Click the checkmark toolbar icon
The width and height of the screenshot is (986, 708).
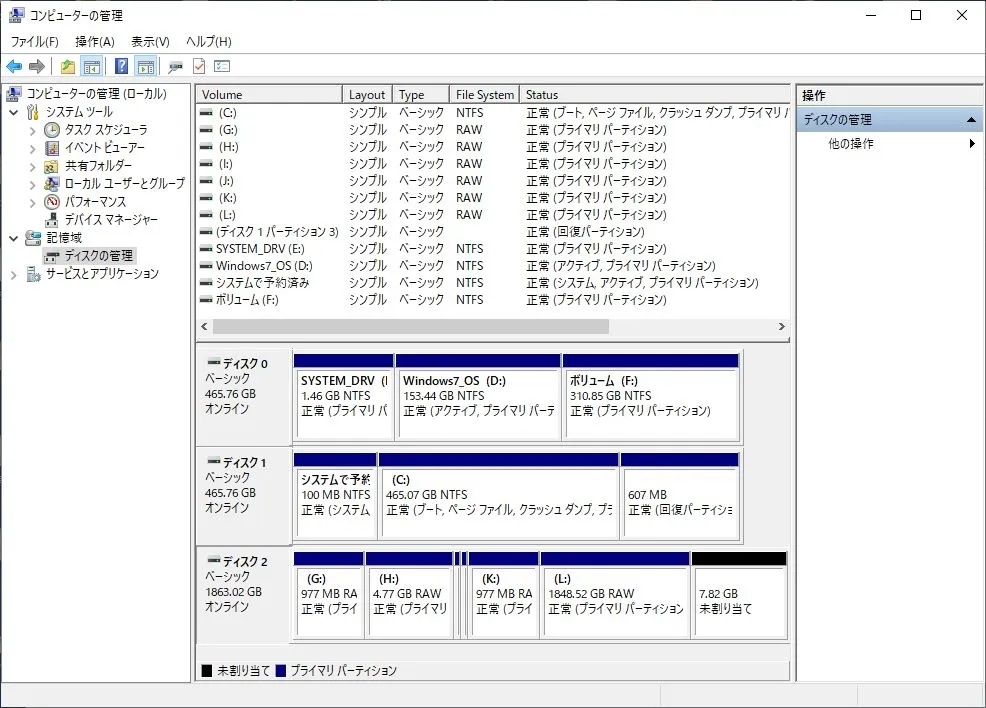pyautogui.click(x=199, y=66)
